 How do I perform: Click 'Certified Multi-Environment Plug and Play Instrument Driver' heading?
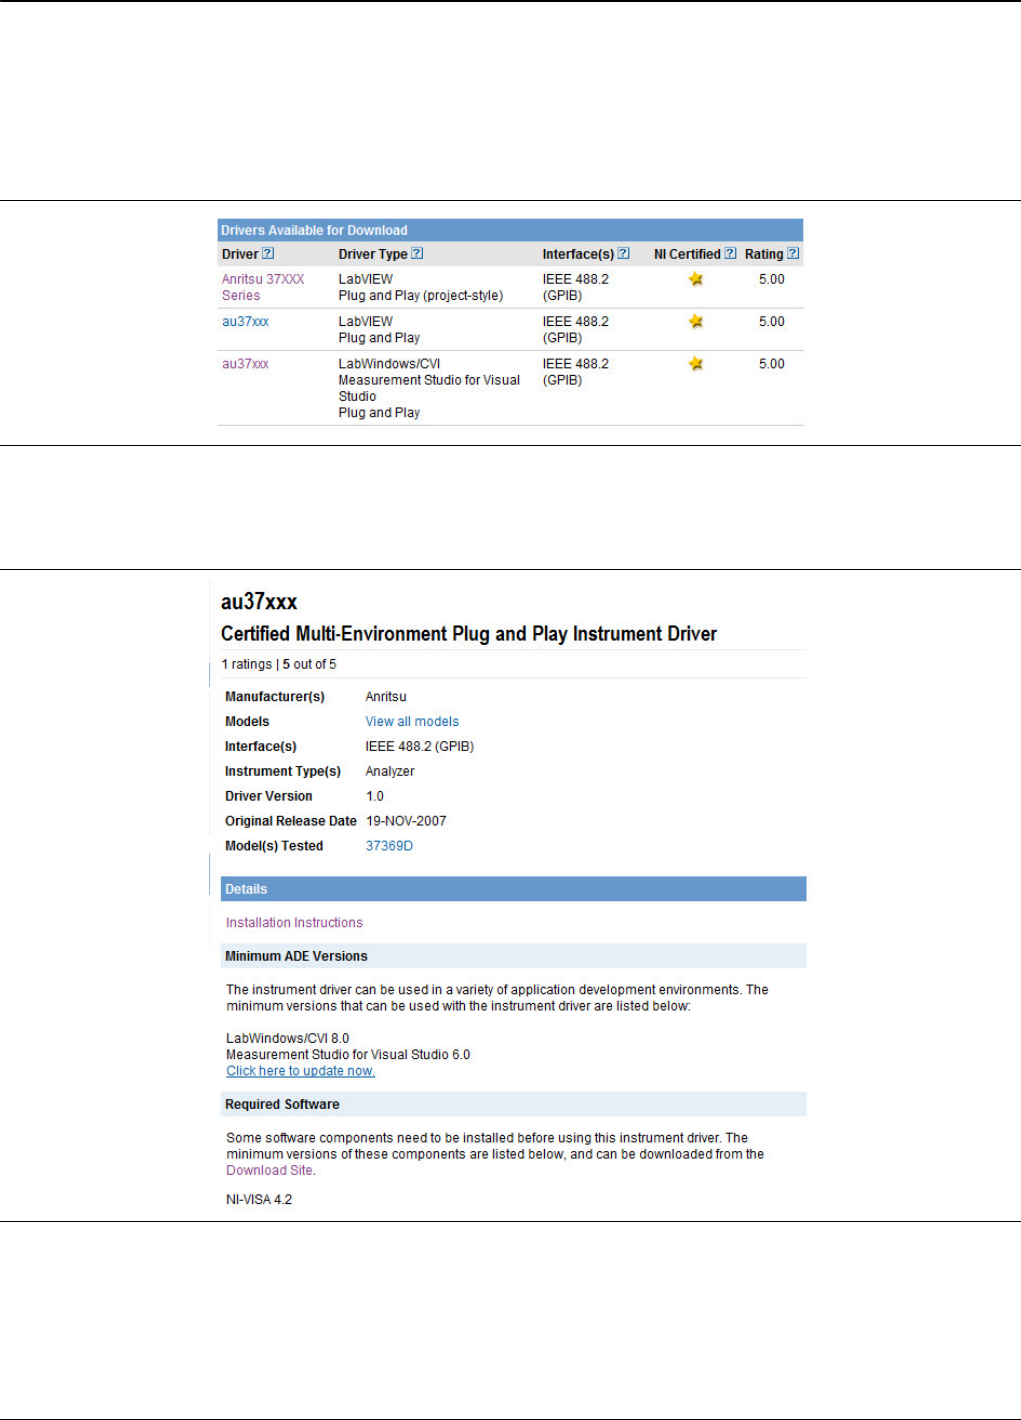(x=469, y=634)
